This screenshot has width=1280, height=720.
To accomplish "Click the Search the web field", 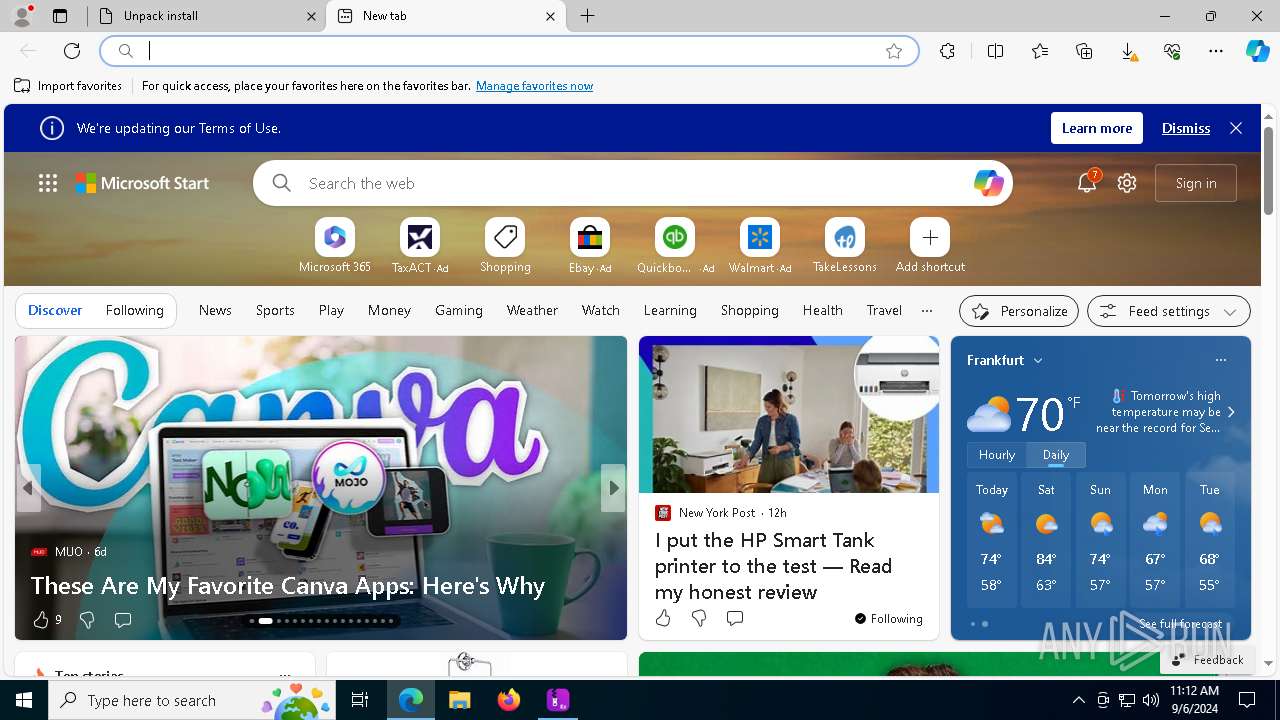I will [x=633, y=183].
